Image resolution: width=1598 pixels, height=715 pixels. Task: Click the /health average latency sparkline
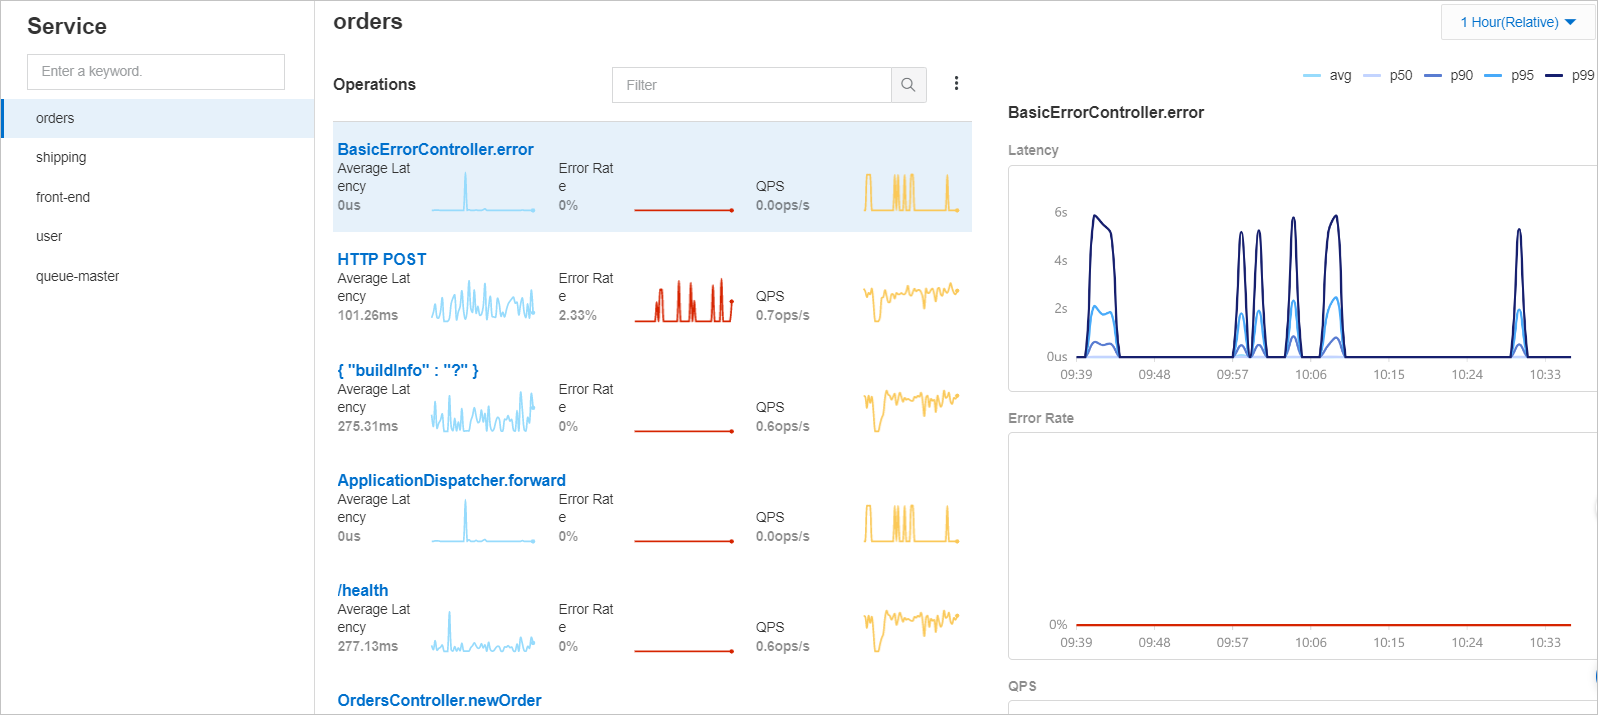484,632
